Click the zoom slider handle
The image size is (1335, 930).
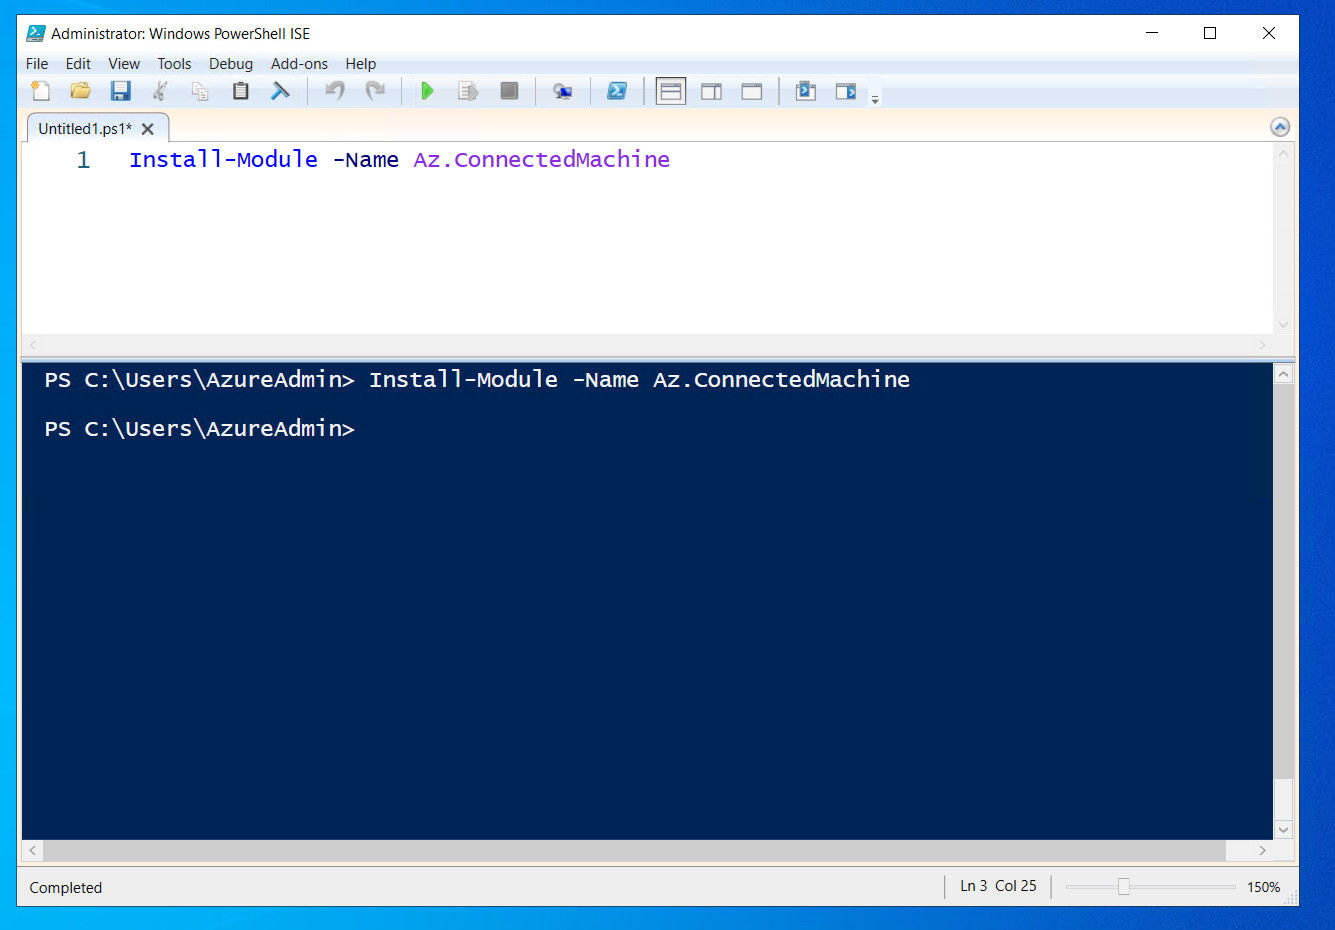(1124, 886)
